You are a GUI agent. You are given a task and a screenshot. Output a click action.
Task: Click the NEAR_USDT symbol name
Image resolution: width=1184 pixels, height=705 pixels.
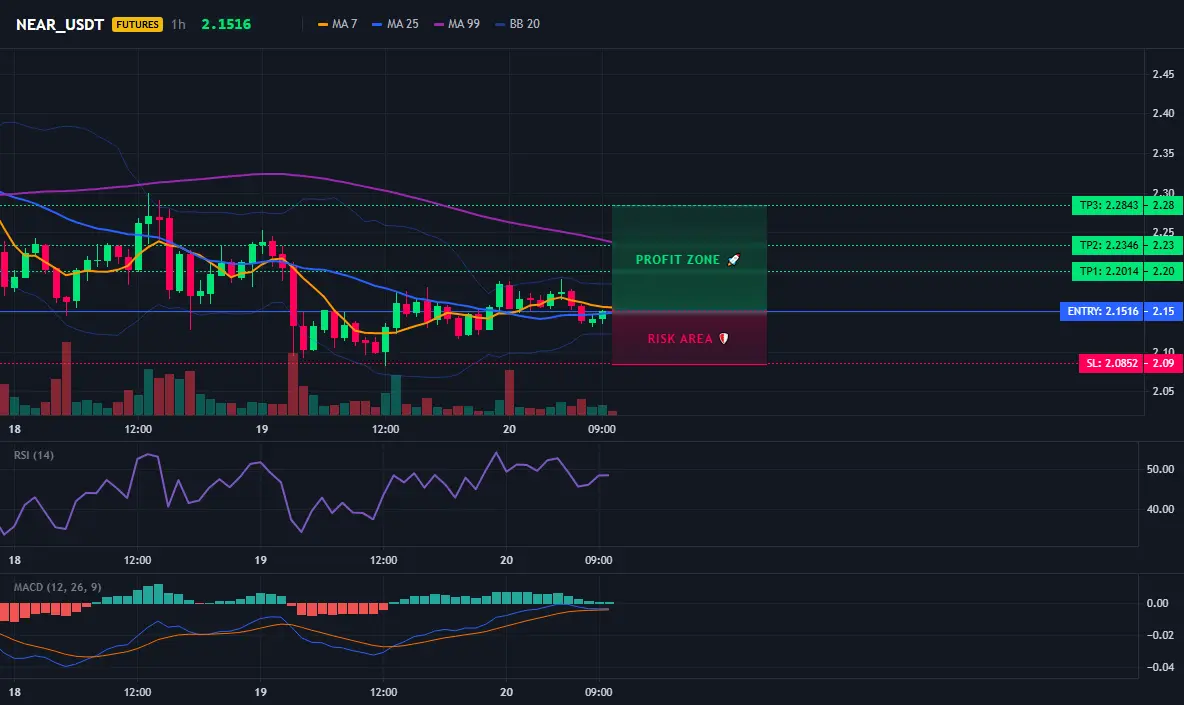[60, 24]
